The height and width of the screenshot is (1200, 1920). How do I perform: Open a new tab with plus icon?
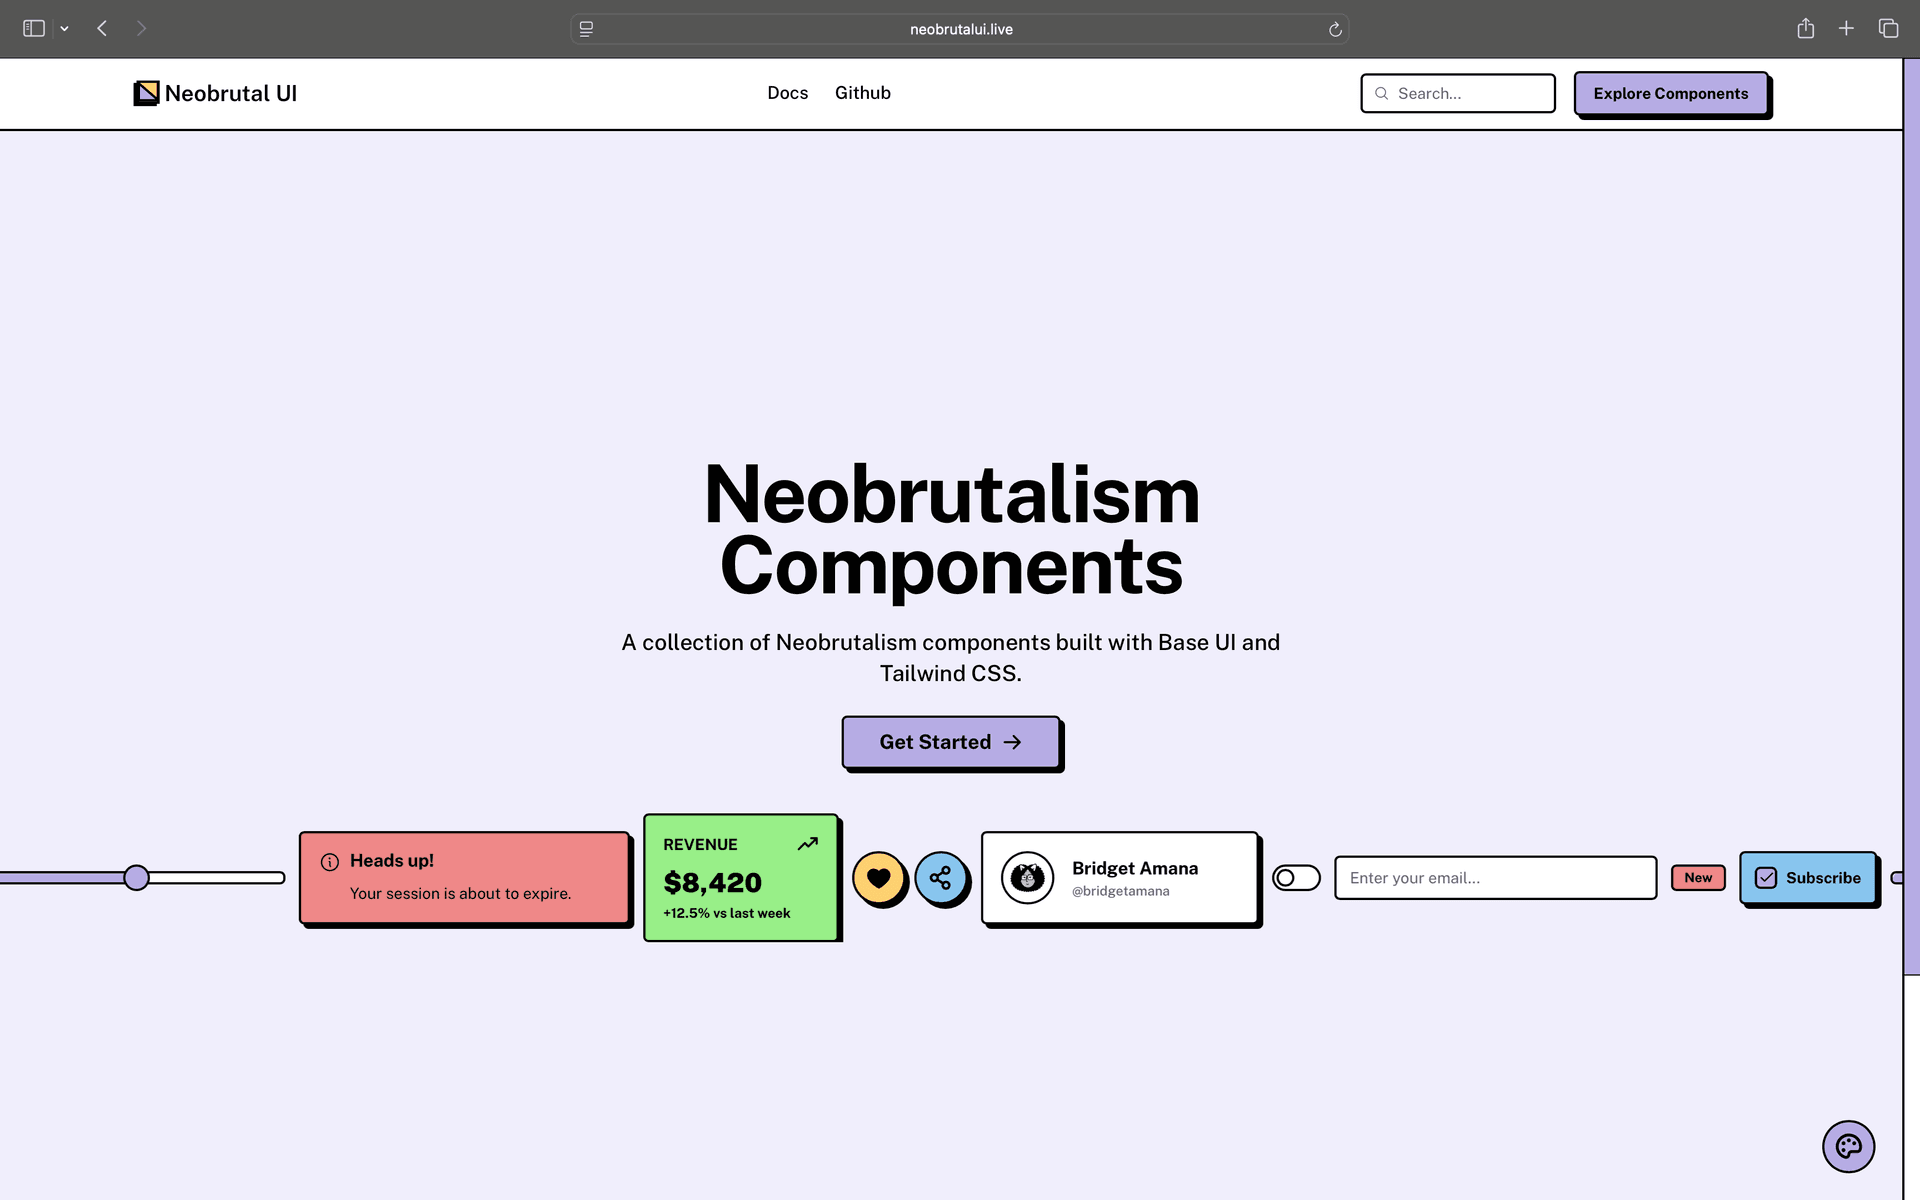1846,29
